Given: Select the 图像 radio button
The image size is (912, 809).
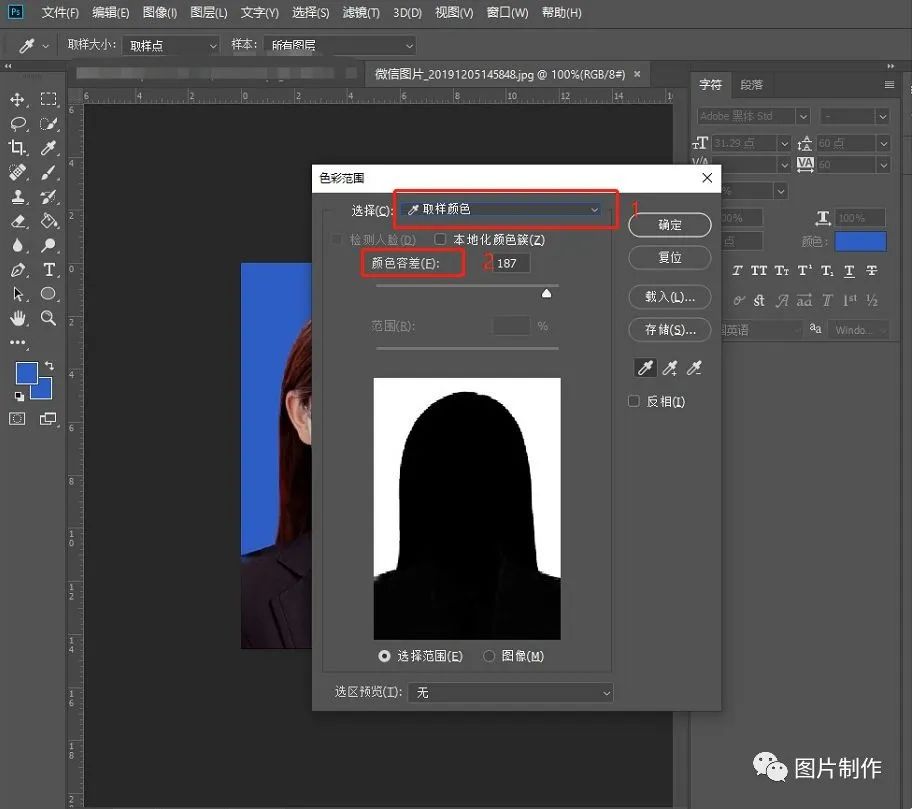Looking at the screenshot, I should point(489,656).
